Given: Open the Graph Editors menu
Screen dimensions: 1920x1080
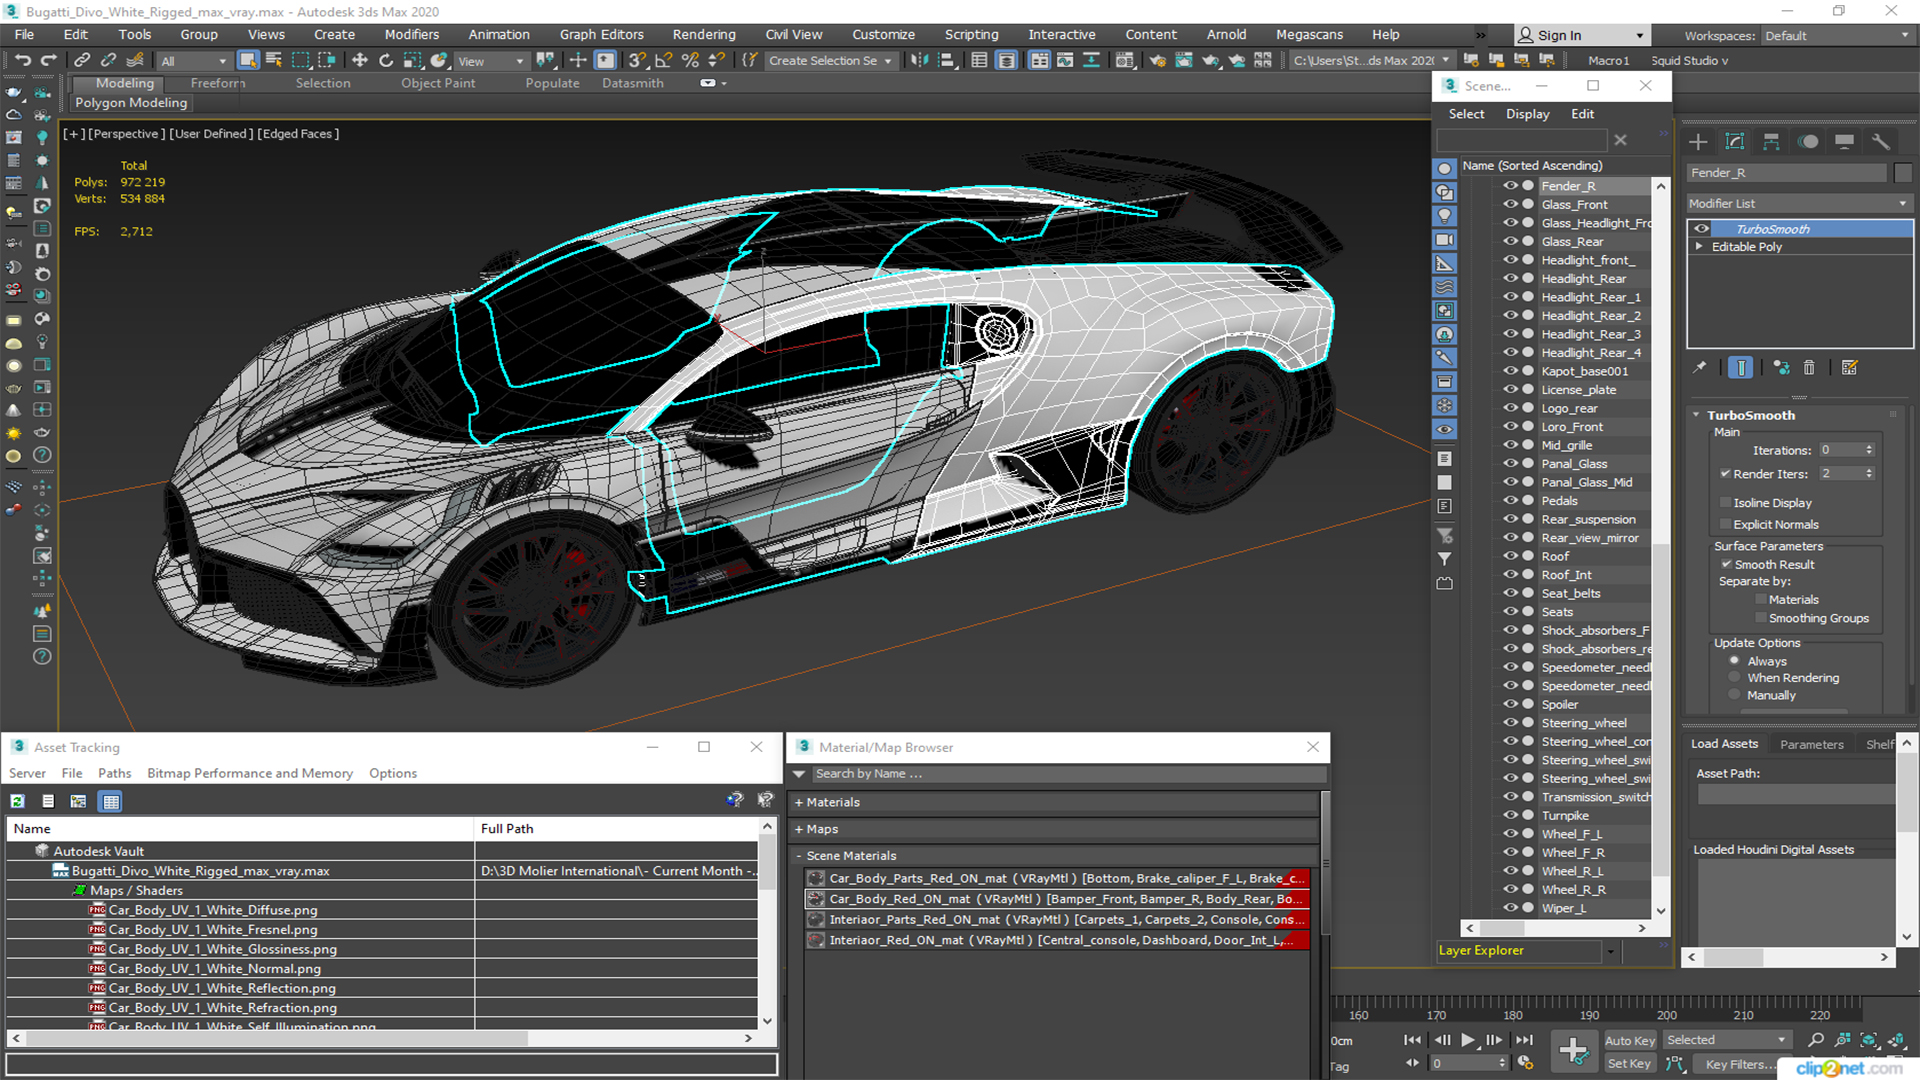Looking at the screenshot, I should [x=601, y=34].
